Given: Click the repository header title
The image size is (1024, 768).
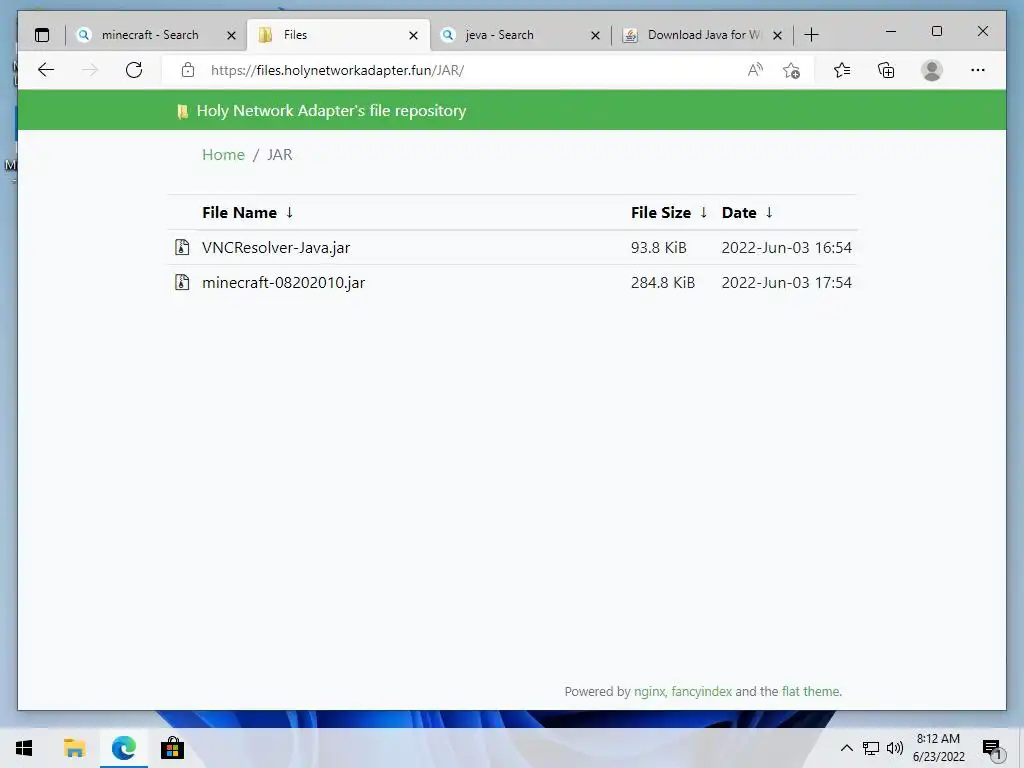Looking at the screenshot, I should click(331, 110).
